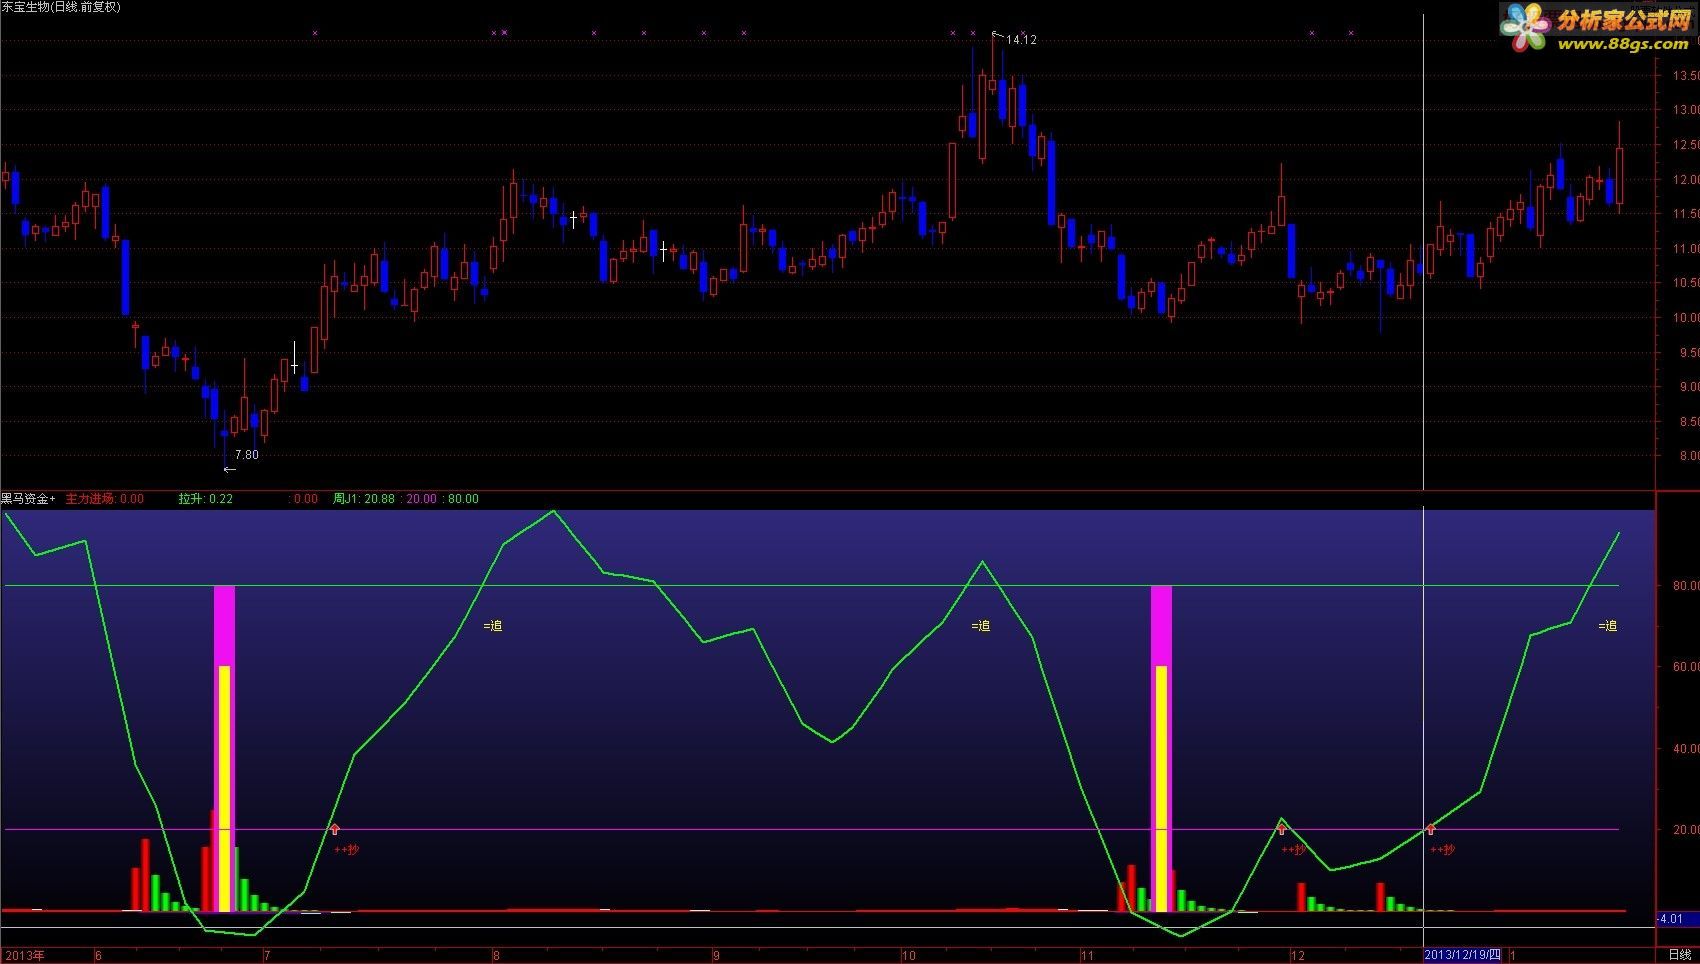1700x964 pixels.
Task: Select the arrow marker beside the 7.80 low
Action: [x=229, y=469]
